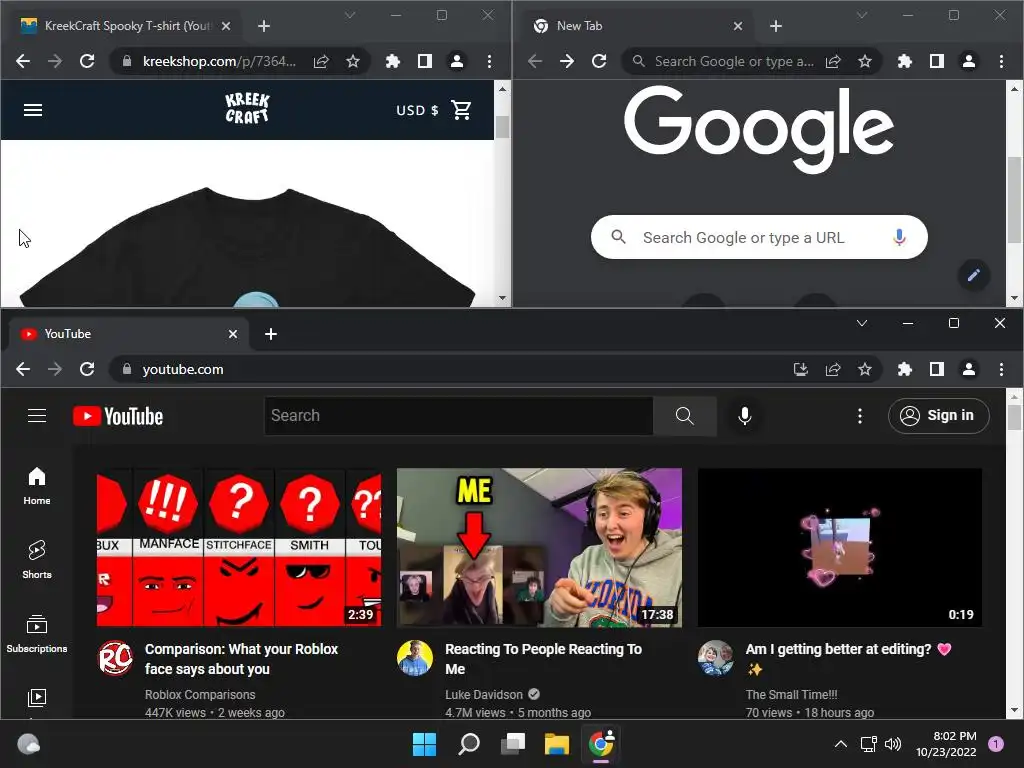
Task: Share the youtube.com page
Action: [x=833, y=369]
